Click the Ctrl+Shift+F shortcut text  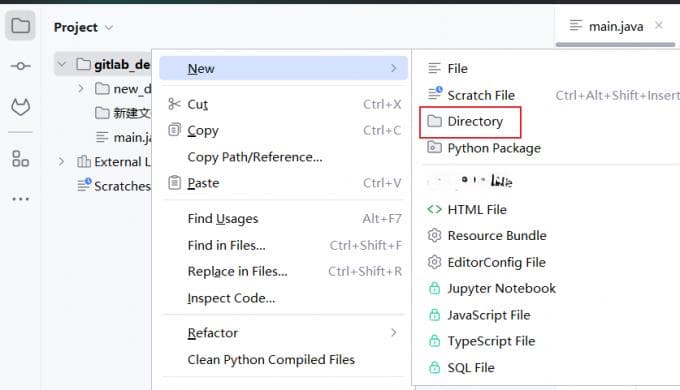[366, 245]
